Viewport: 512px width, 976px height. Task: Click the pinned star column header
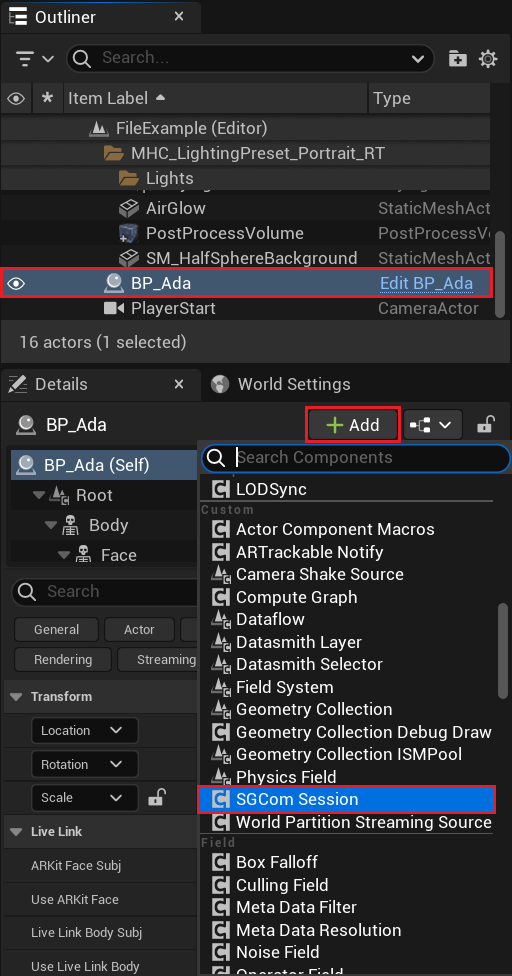coord(47,98)
